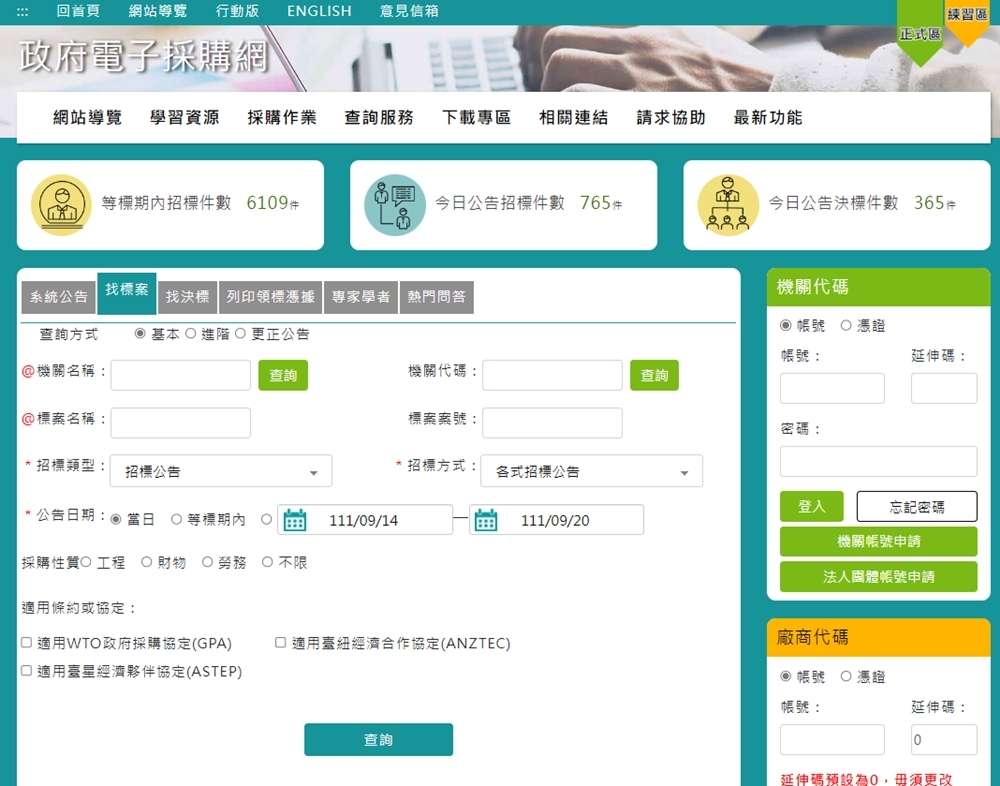This screenshot has width=1000, height=786.
Task: Click the green 正式區 arrow badge
Action: click(x=919, y=40)
